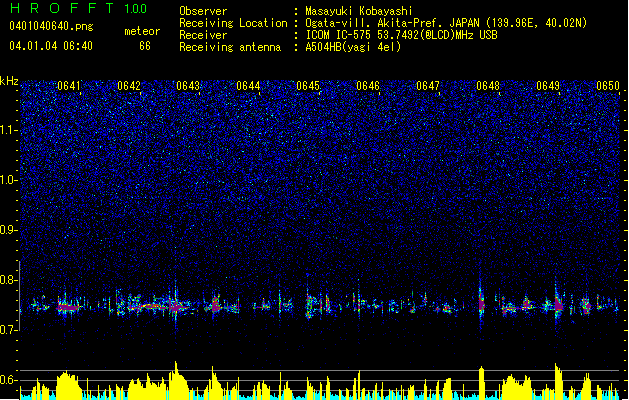The image size is (629, 400).
Task: Click the 0.8 kHz axis label
Action: point(9,280)
